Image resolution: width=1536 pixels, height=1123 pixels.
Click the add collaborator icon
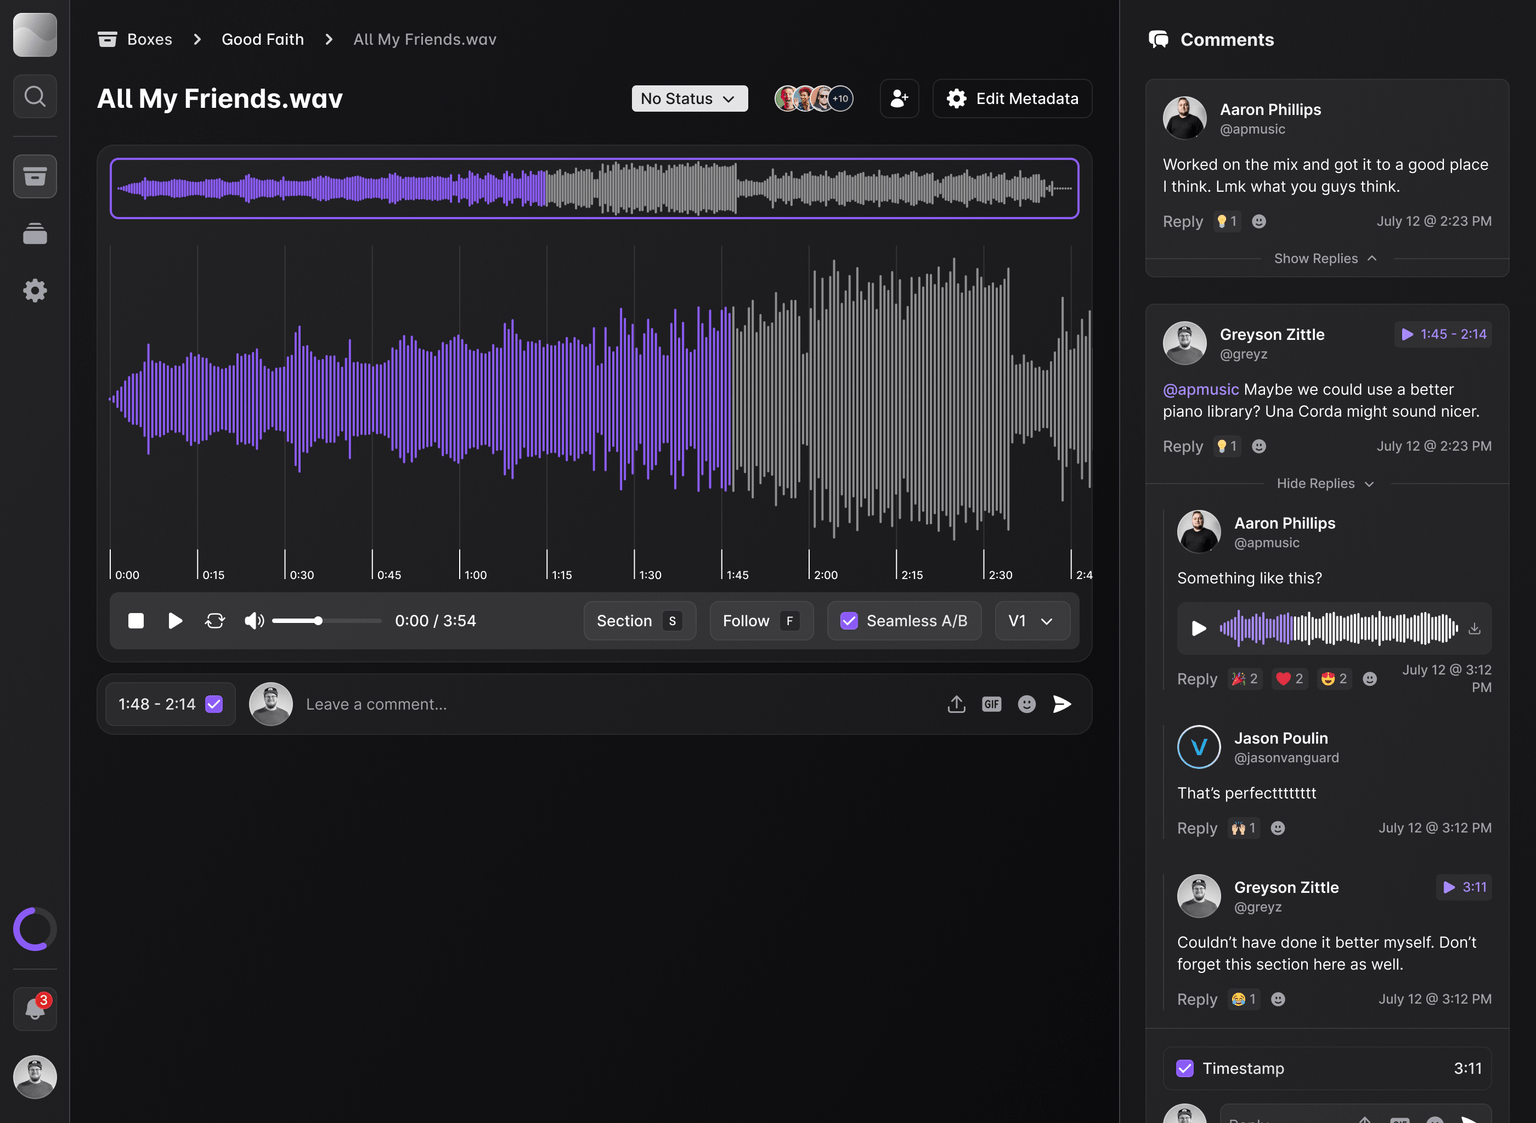point(899,99)
